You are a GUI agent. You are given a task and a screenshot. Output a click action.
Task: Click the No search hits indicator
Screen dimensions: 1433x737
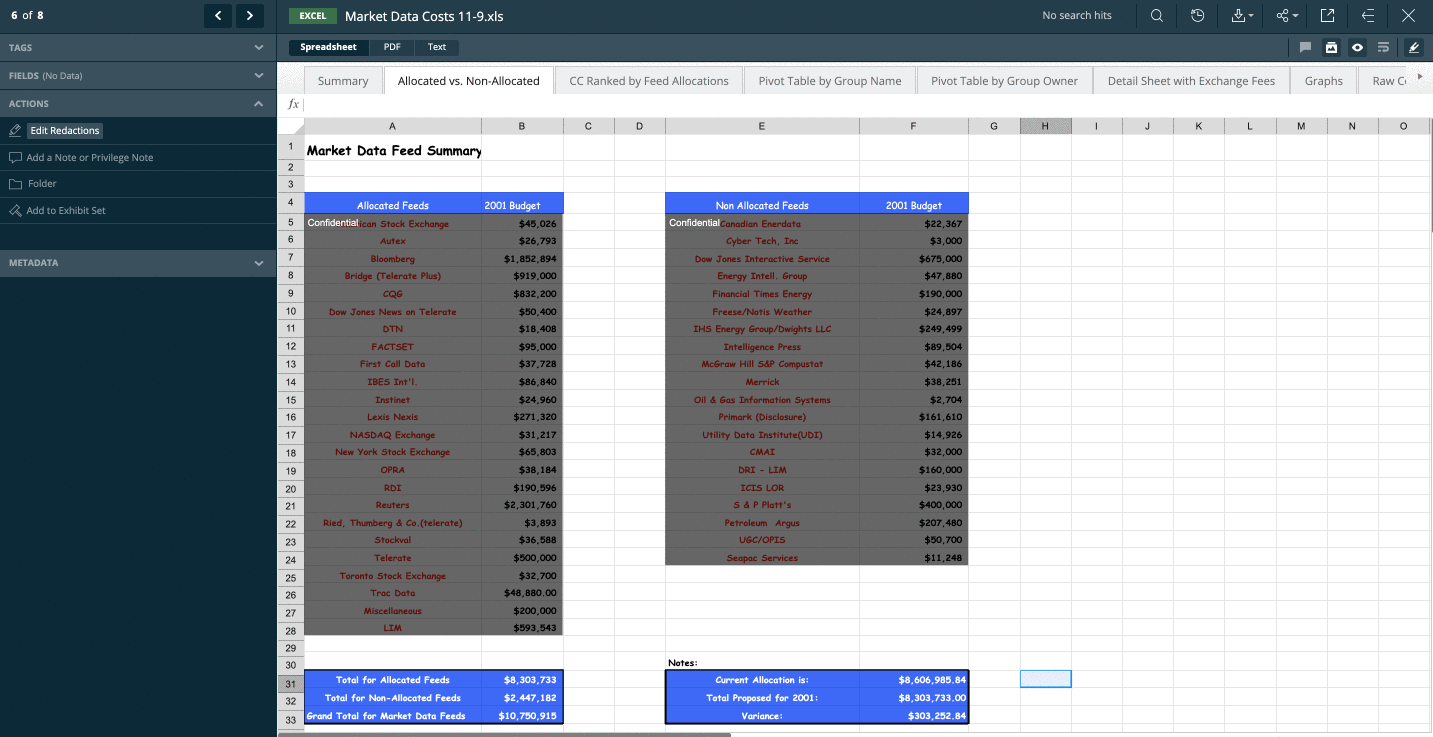coord(1076,15)
